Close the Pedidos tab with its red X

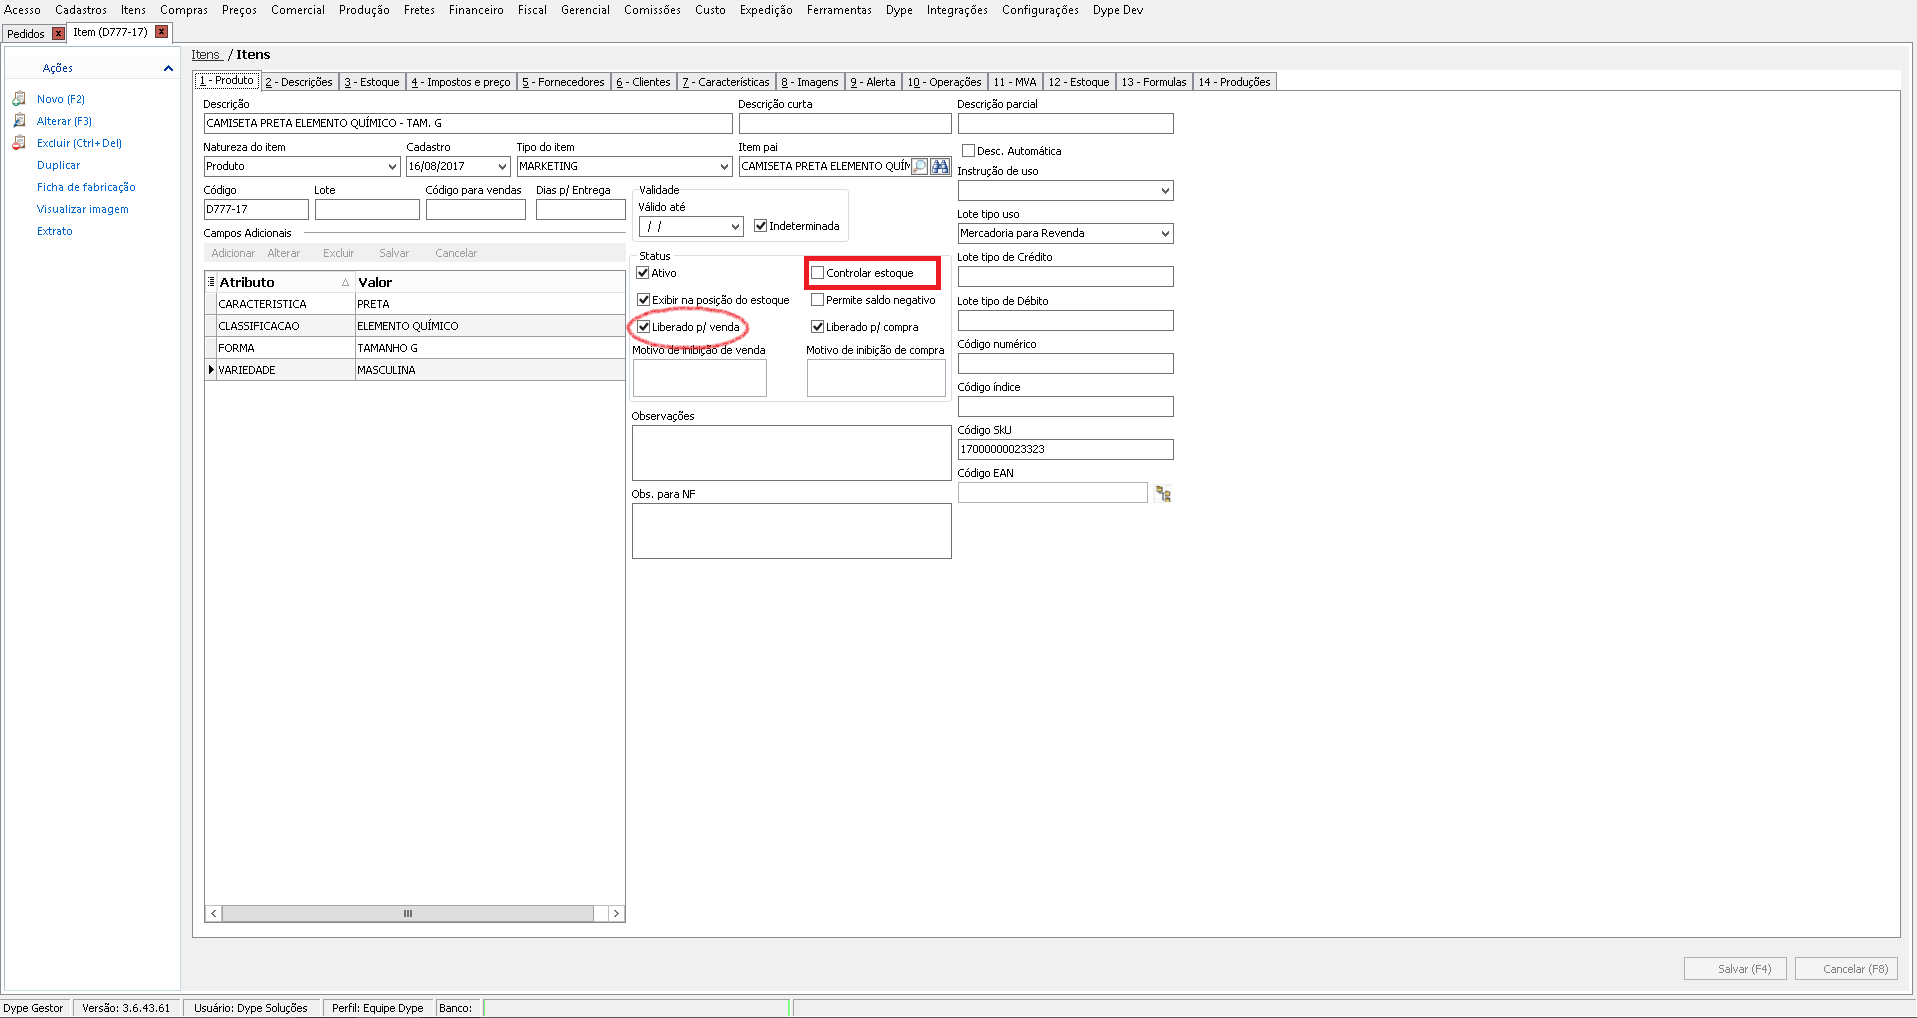point(58,34)
